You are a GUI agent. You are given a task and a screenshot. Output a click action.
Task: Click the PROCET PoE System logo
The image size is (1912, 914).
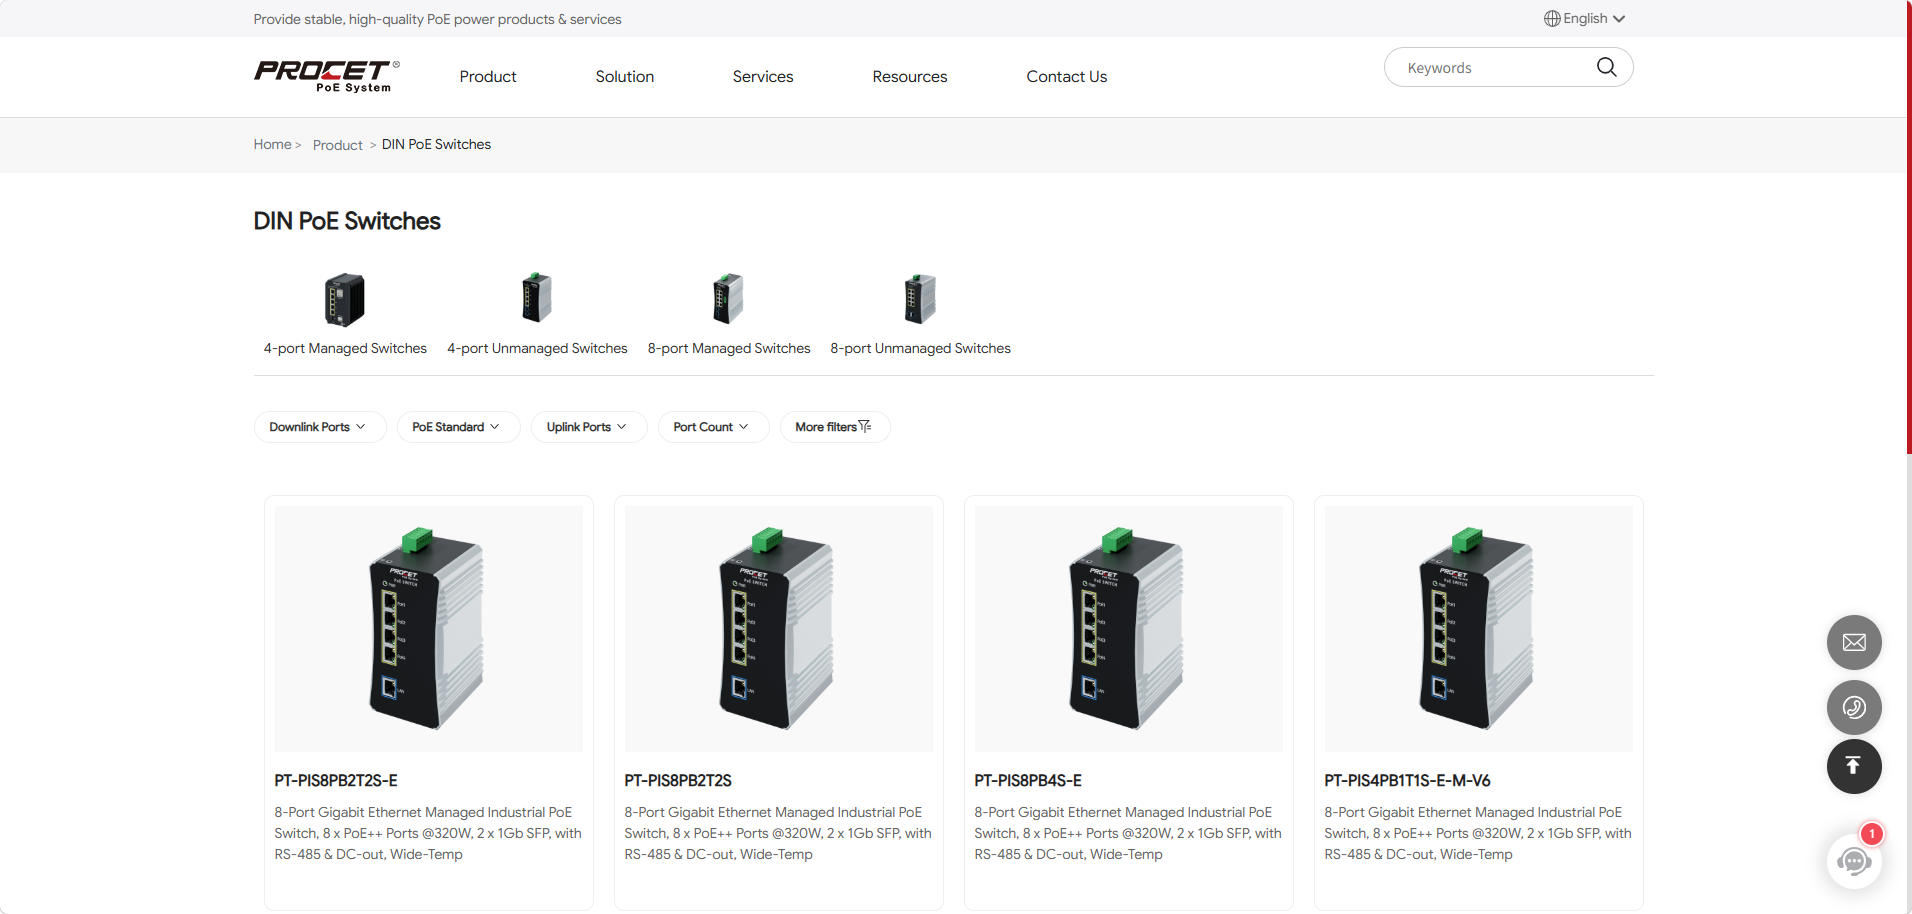(327, 76)
